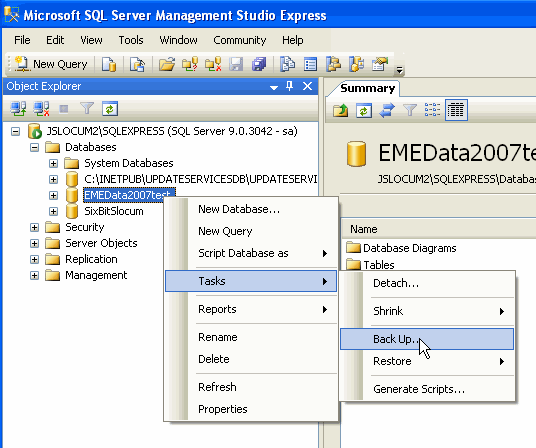Open the Help menu

click(293, 40)
